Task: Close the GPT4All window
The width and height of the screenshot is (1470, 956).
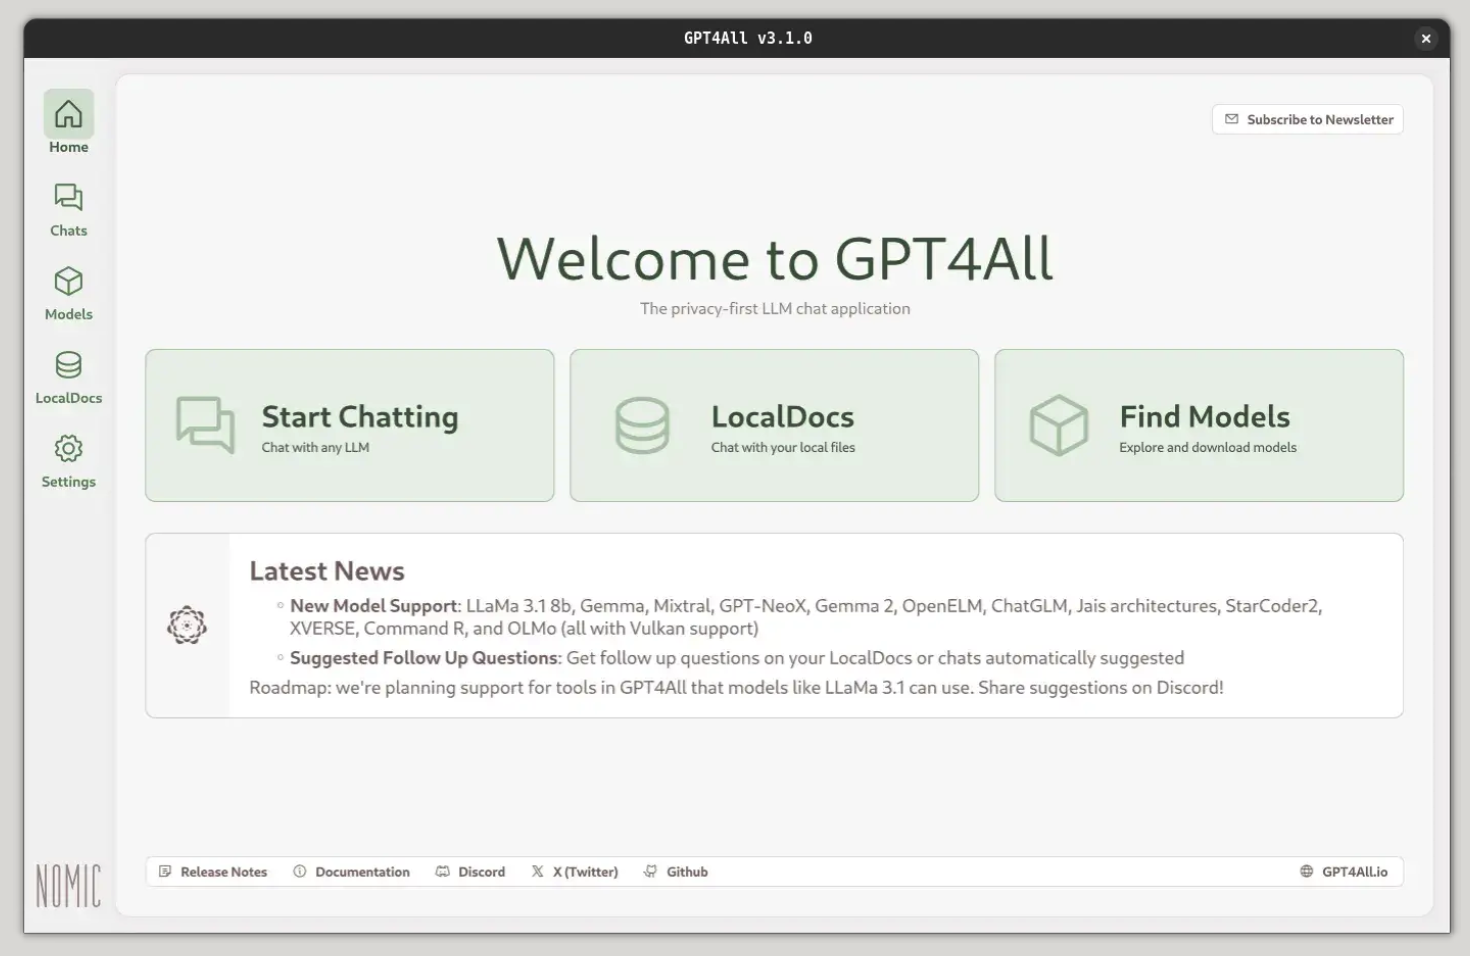Action: (x=1426, y=38)
